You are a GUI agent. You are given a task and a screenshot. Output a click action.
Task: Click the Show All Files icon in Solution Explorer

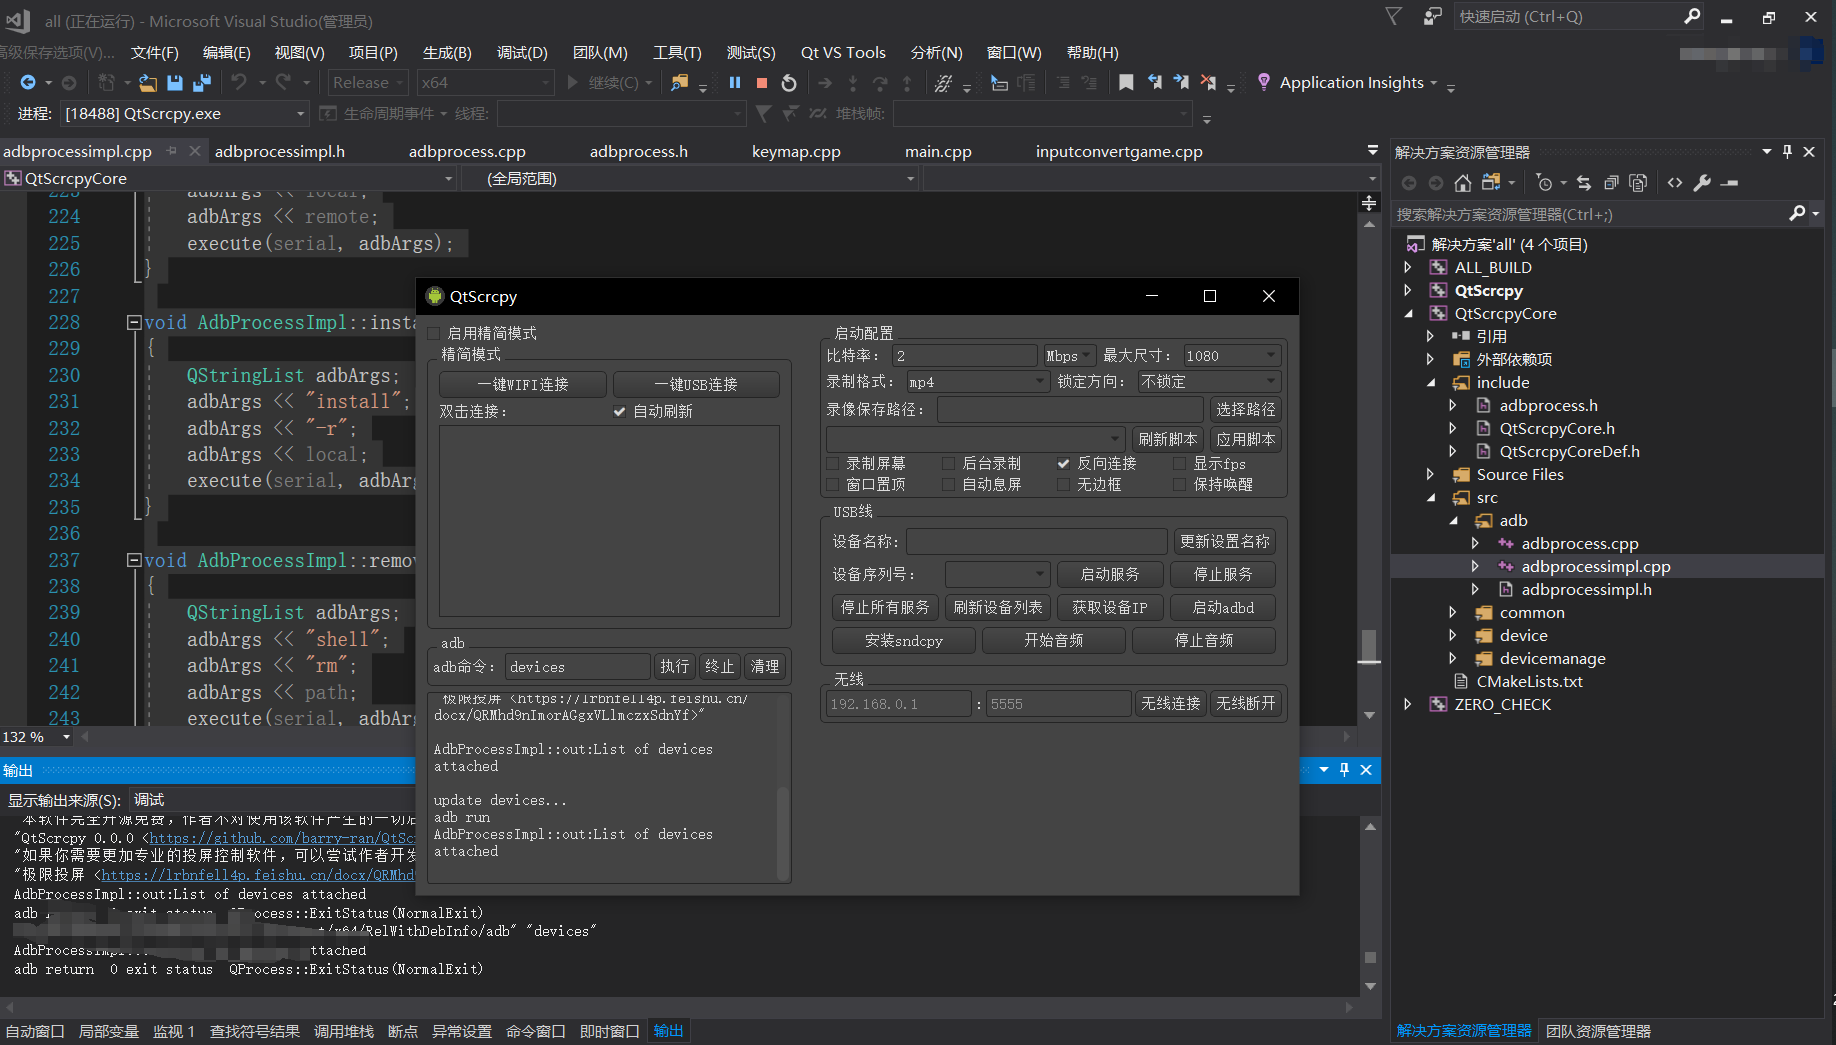[x=1638, y=183]
